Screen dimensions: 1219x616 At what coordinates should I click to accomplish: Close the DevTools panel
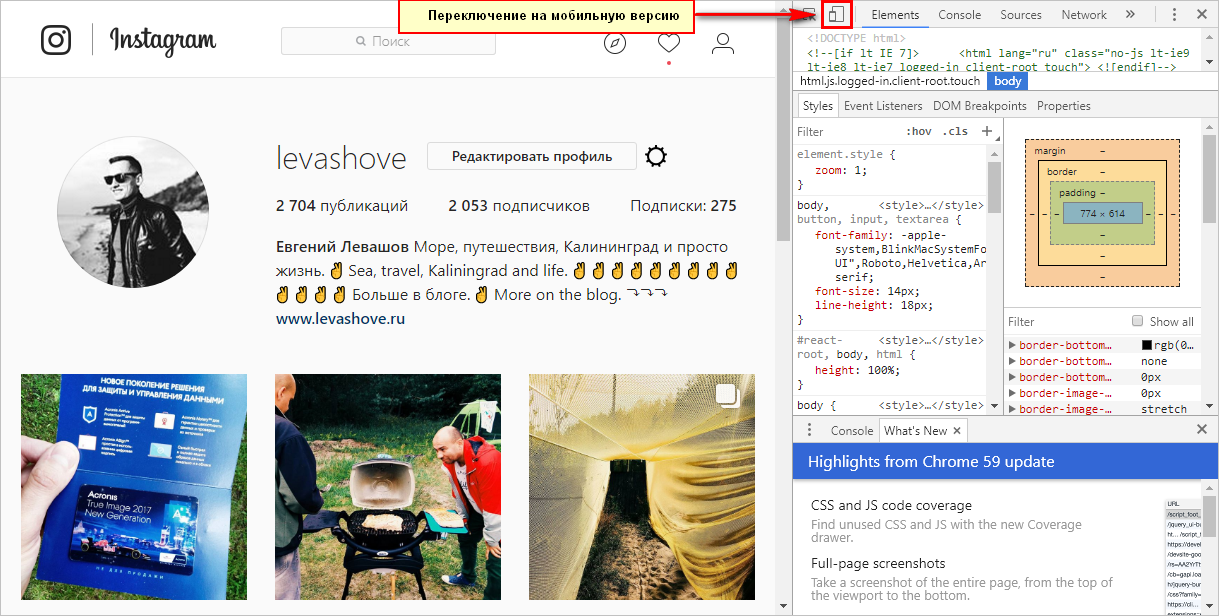click(x=1201, y=15)
